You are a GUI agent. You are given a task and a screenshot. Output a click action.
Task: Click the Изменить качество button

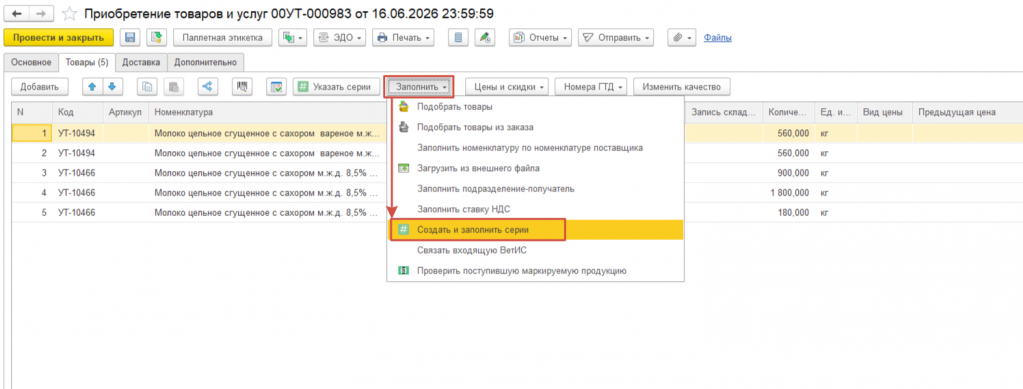(681, 86)
